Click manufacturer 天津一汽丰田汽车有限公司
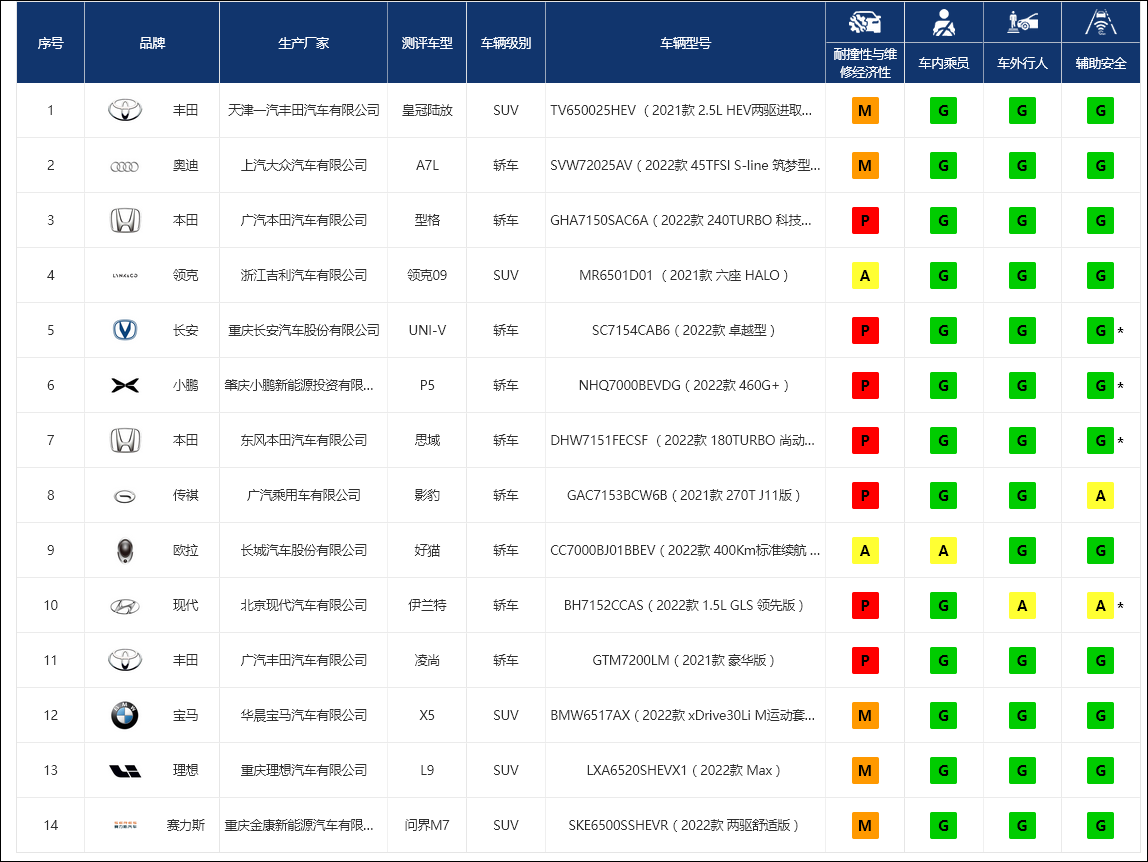Screen dimensions: 1148x862 [x=304, y=111]
